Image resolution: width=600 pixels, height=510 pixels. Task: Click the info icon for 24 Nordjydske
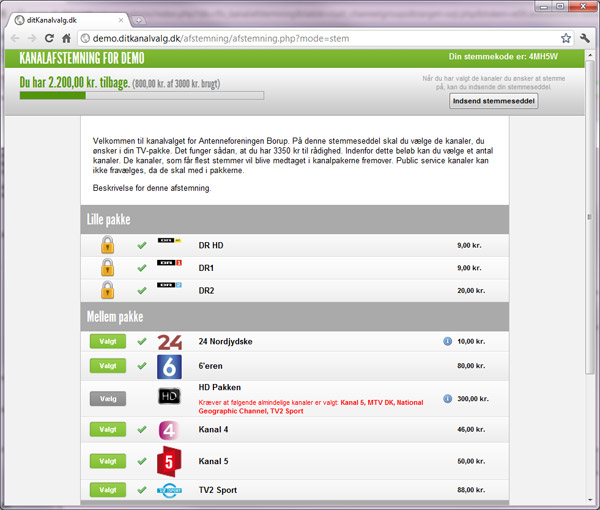coord(447,341)
